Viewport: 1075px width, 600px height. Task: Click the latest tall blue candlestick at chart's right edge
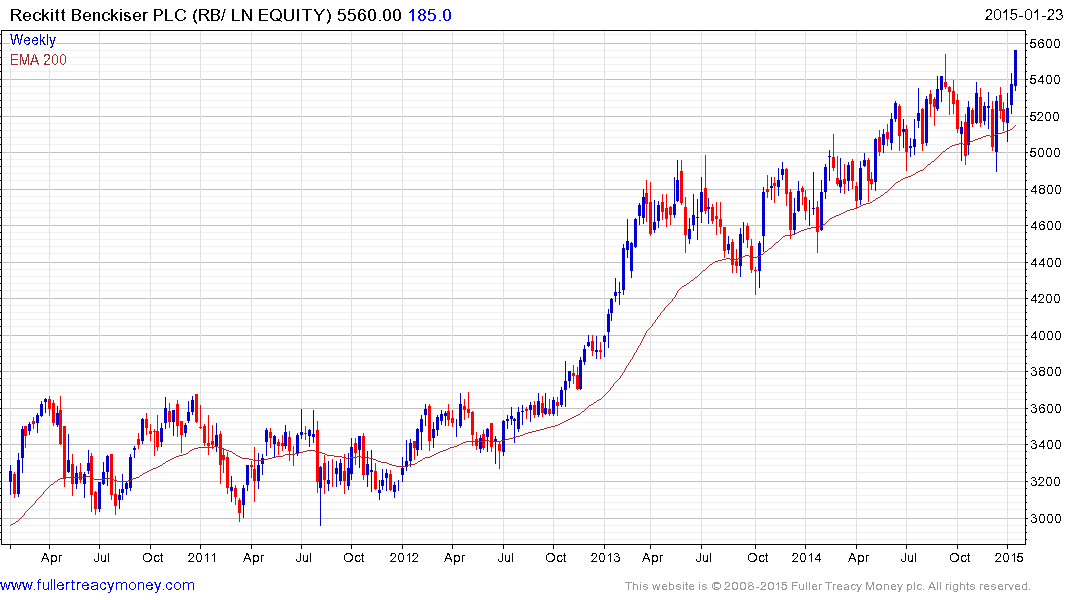click(x=1016, y=67)
